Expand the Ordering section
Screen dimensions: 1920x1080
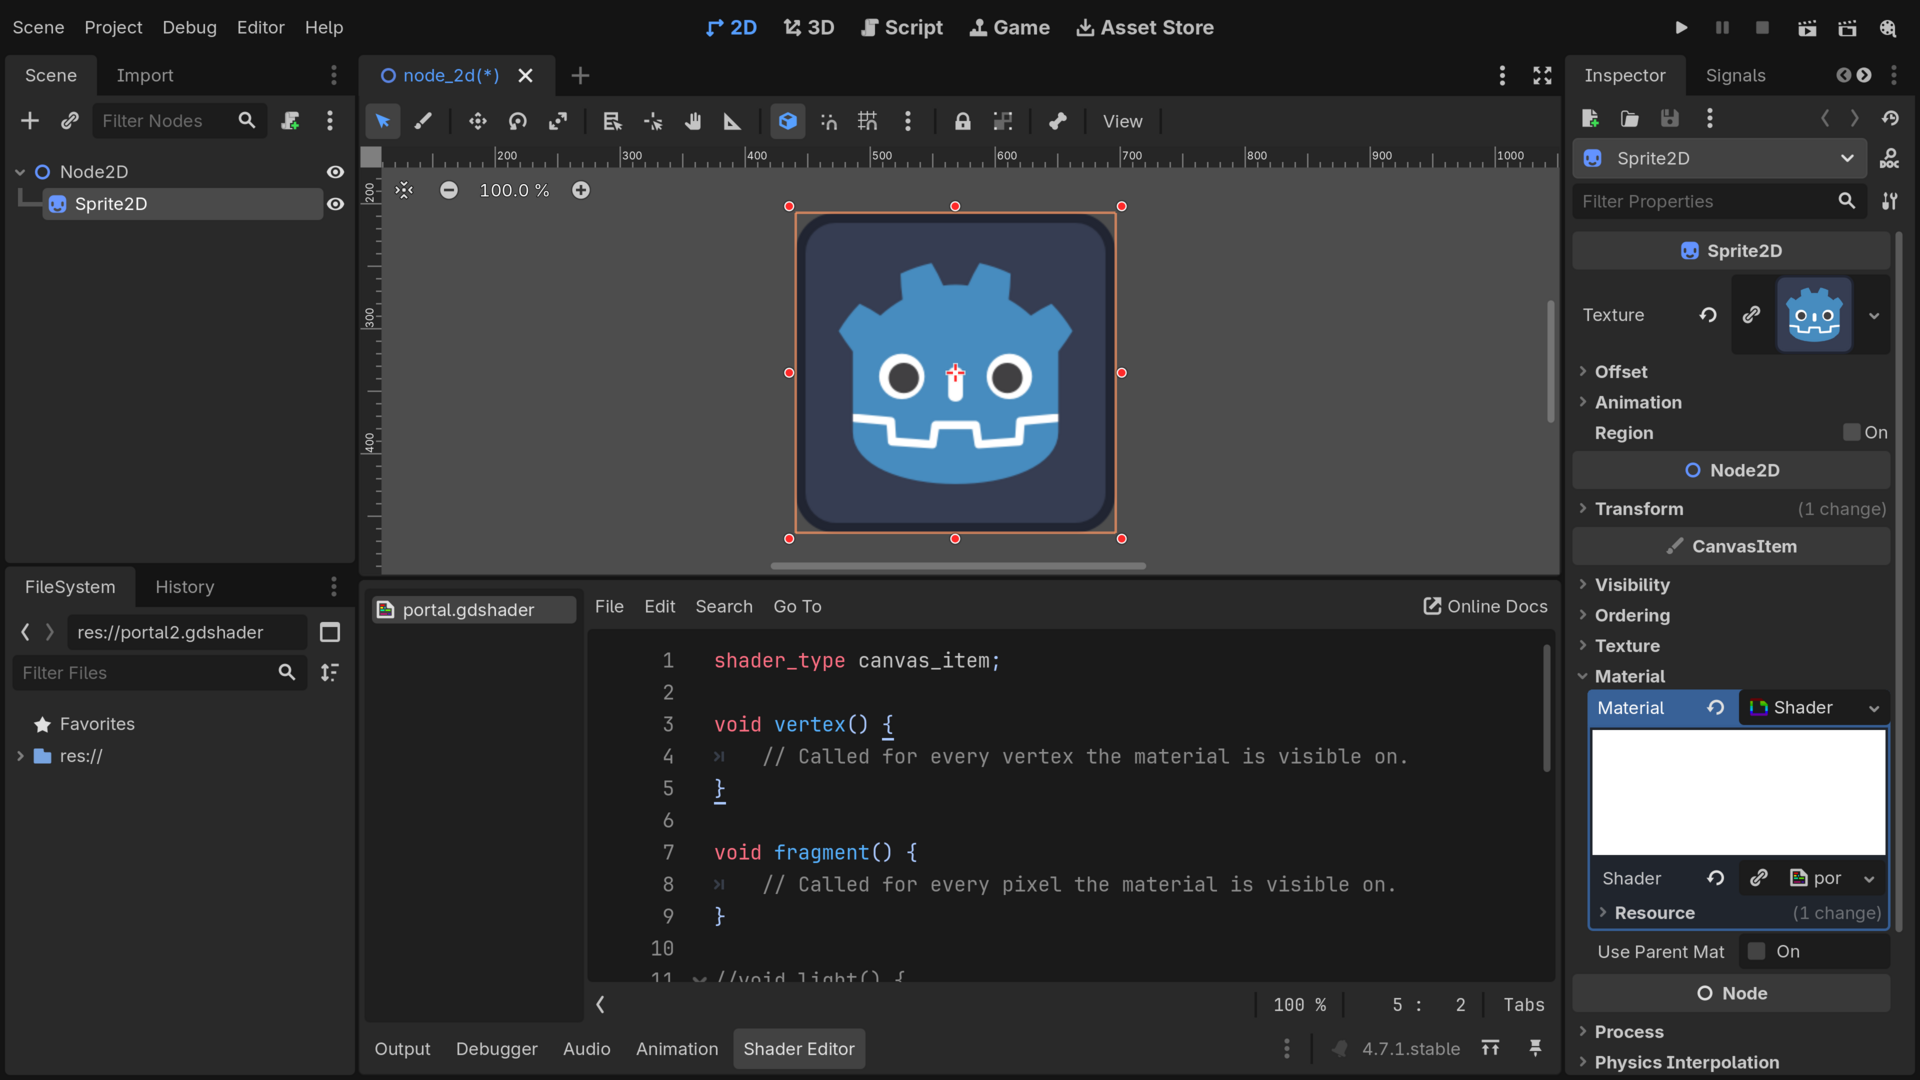coord(1732,616)
